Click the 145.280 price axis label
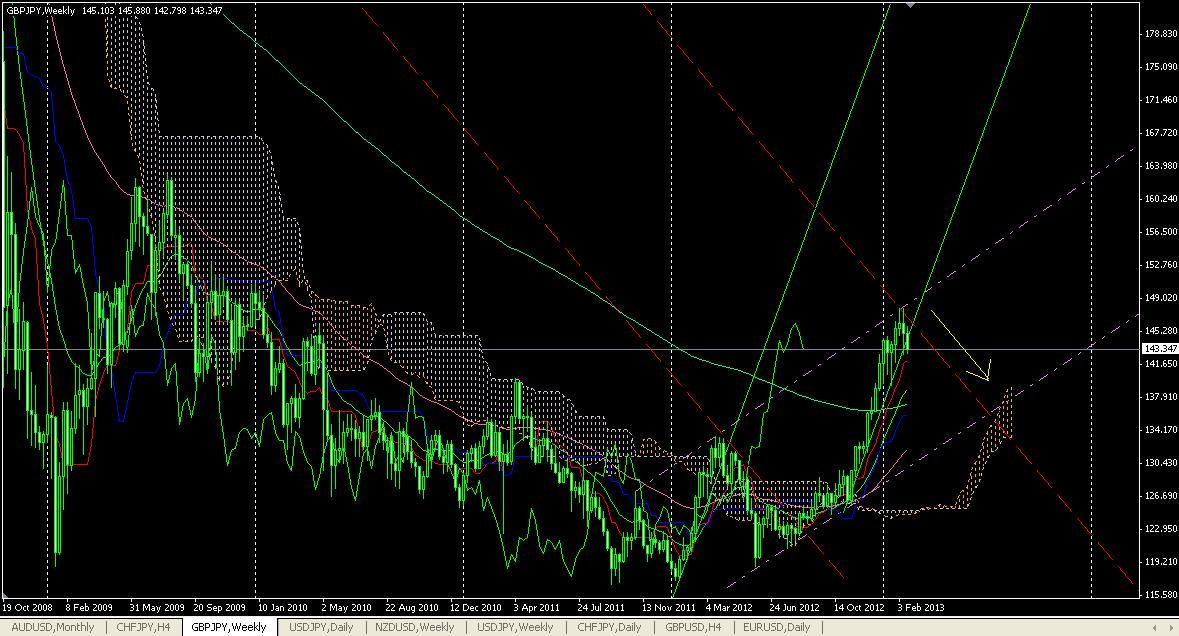Viewport: 1179px width, 636px height. pyautogui.click(x=1161, y=331)
